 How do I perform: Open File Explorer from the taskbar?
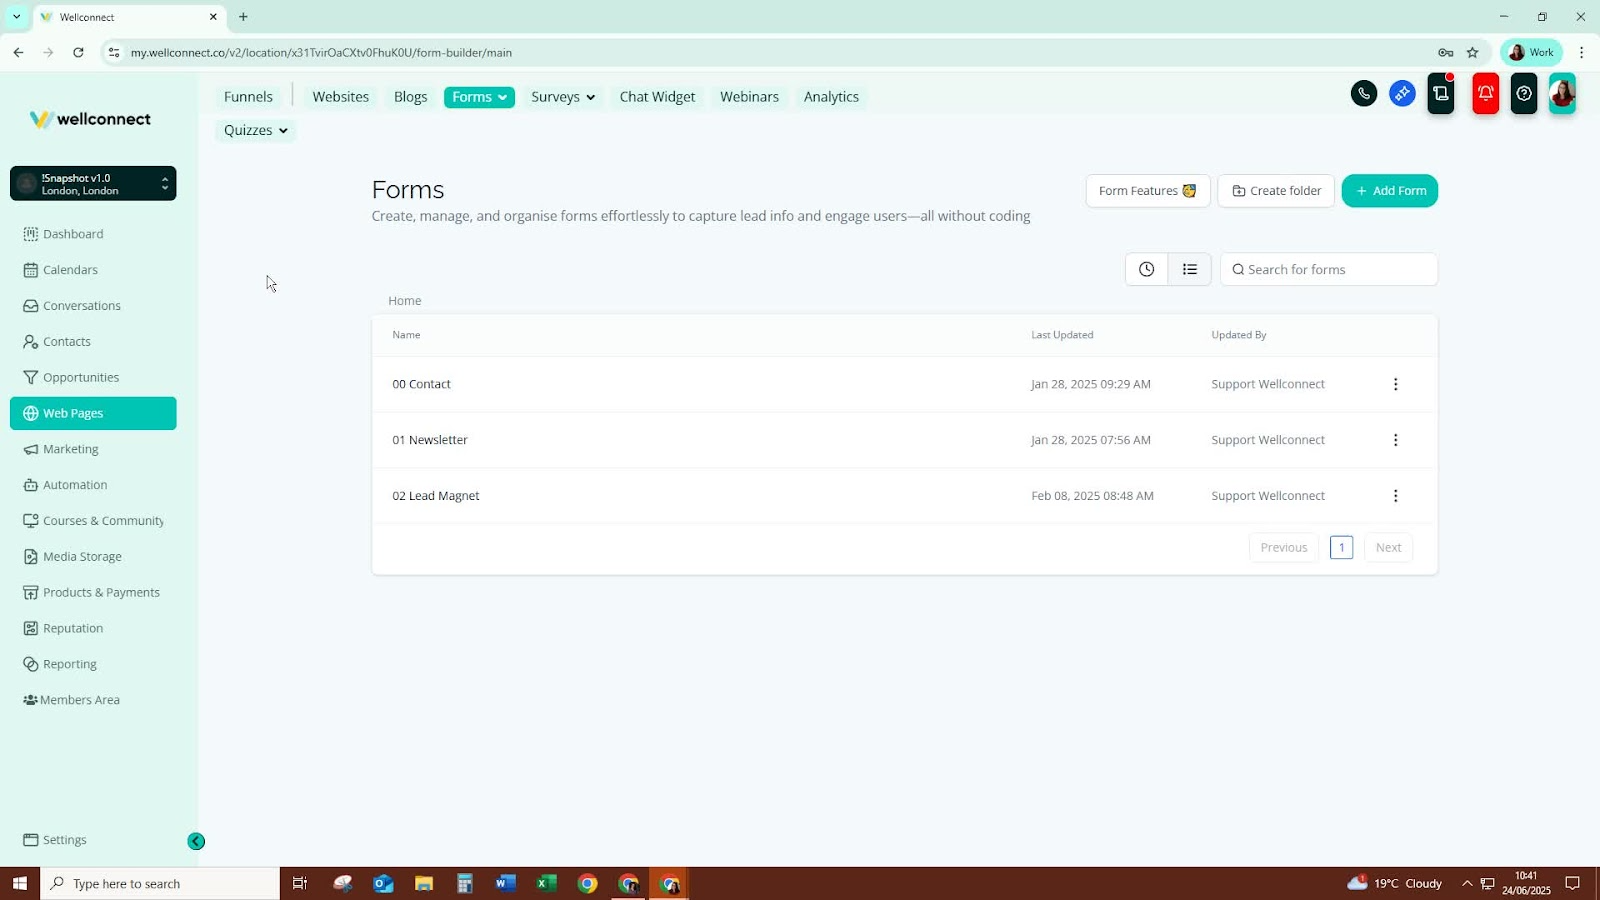pos(424,884)
